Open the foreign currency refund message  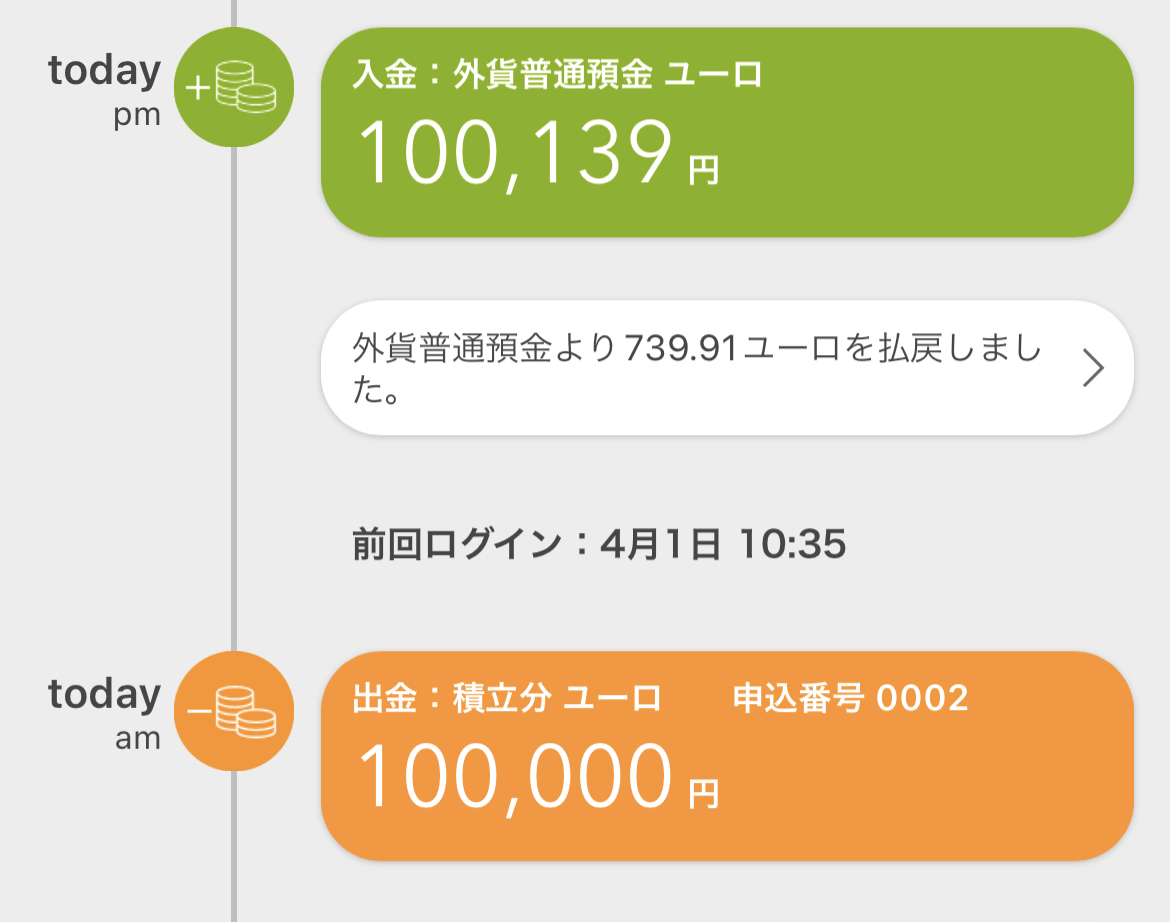728,368
